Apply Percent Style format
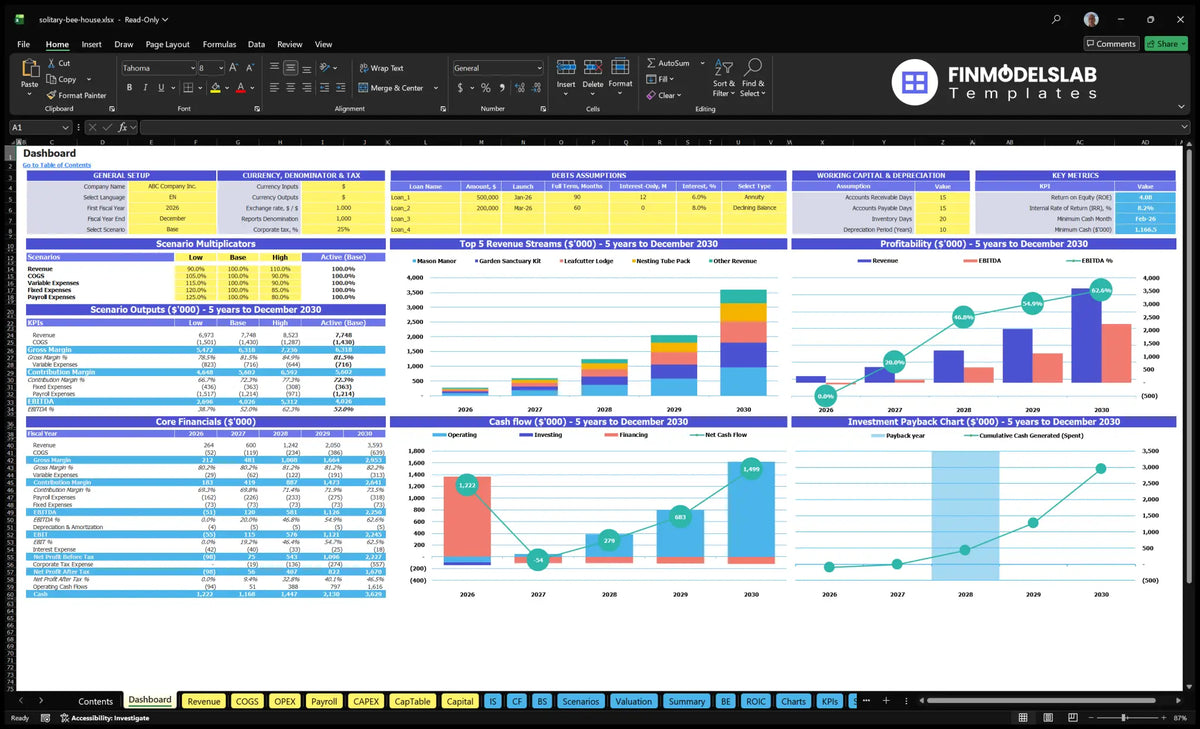This screenshot has width=1200, height=729. click(486, 88)
